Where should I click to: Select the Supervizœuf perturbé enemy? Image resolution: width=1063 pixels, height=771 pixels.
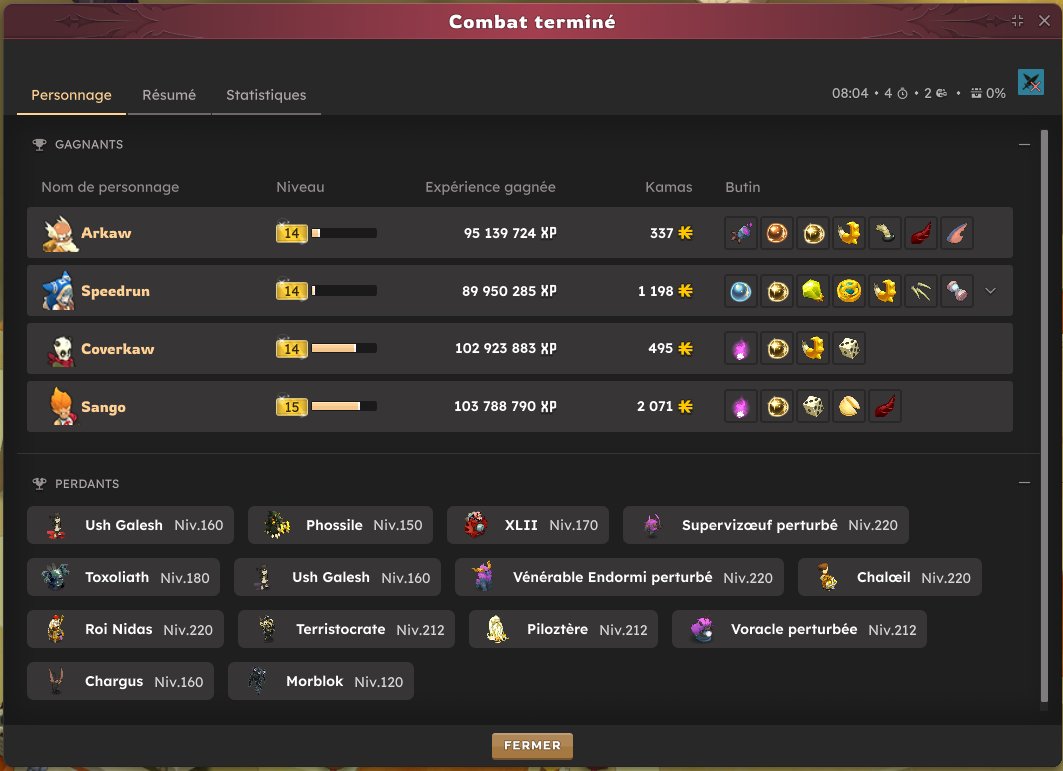(x=765, y=525)
